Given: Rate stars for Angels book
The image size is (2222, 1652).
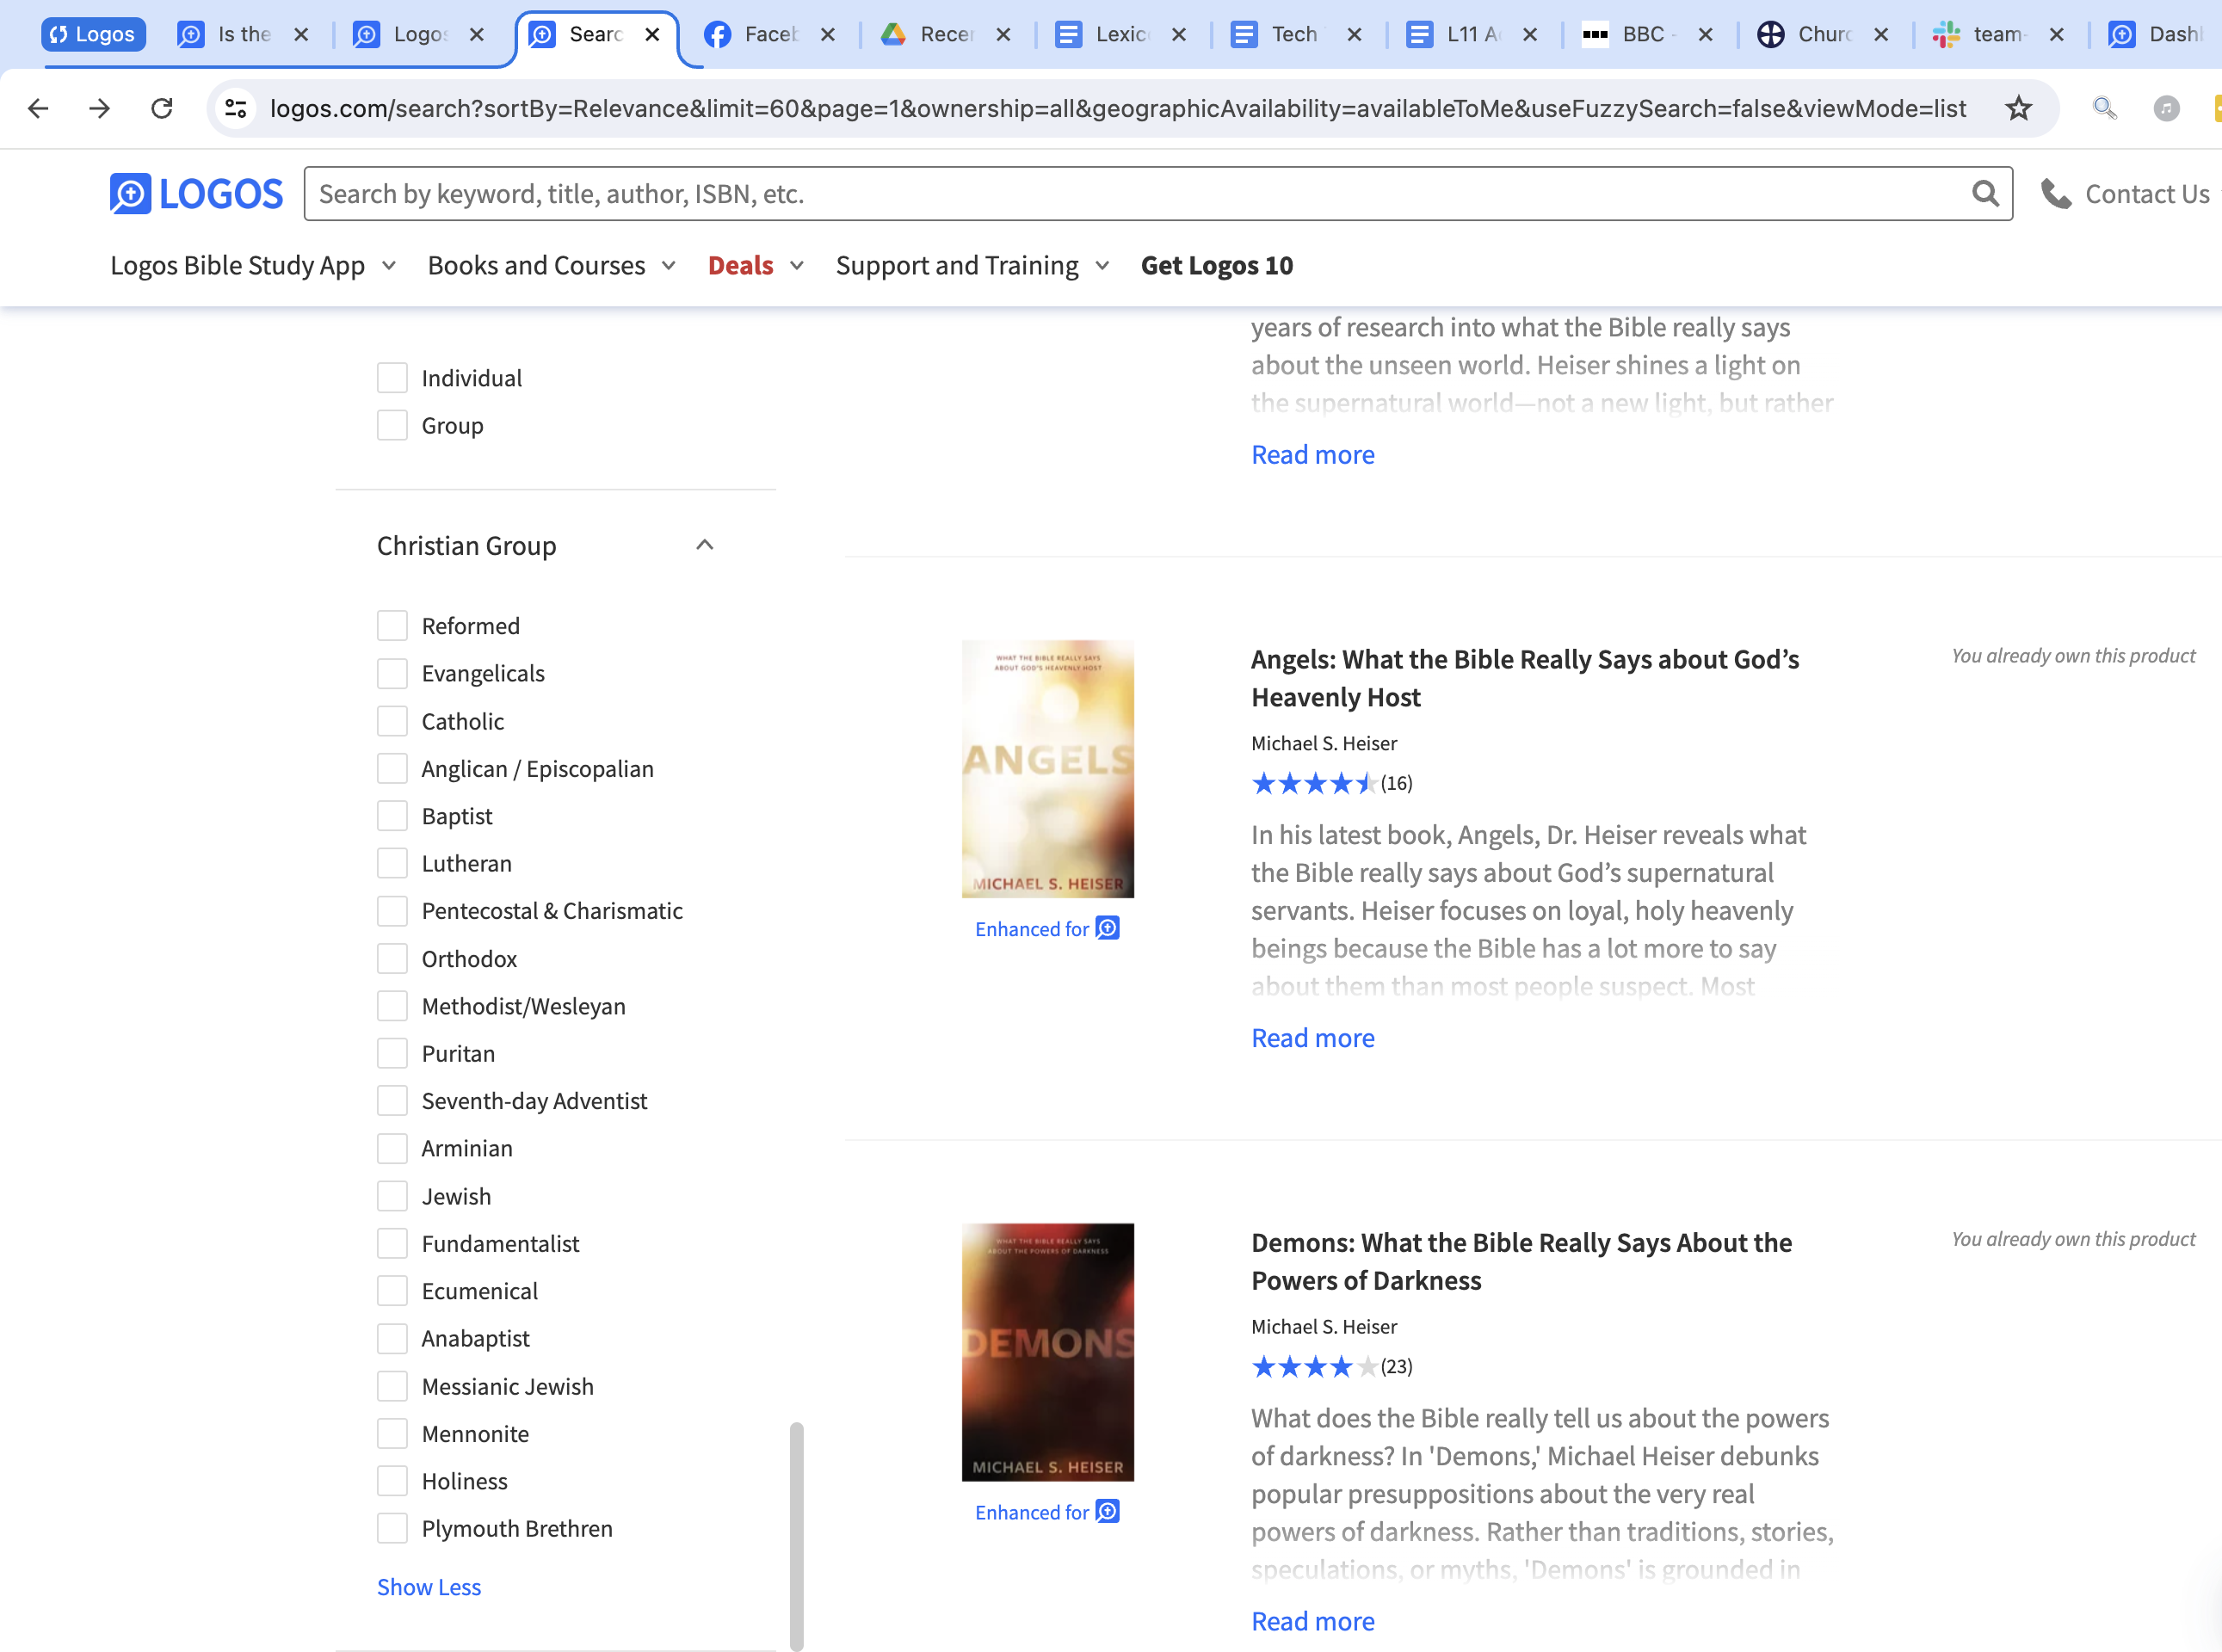Looking at the screenshot, I should tap(1314, 783).
